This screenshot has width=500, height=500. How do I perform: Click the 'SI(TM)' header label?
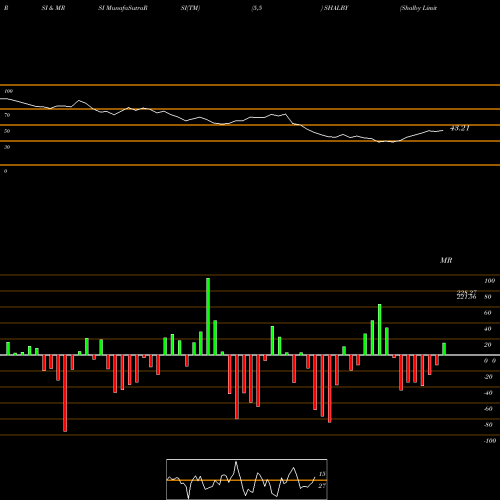pos(190,8)
